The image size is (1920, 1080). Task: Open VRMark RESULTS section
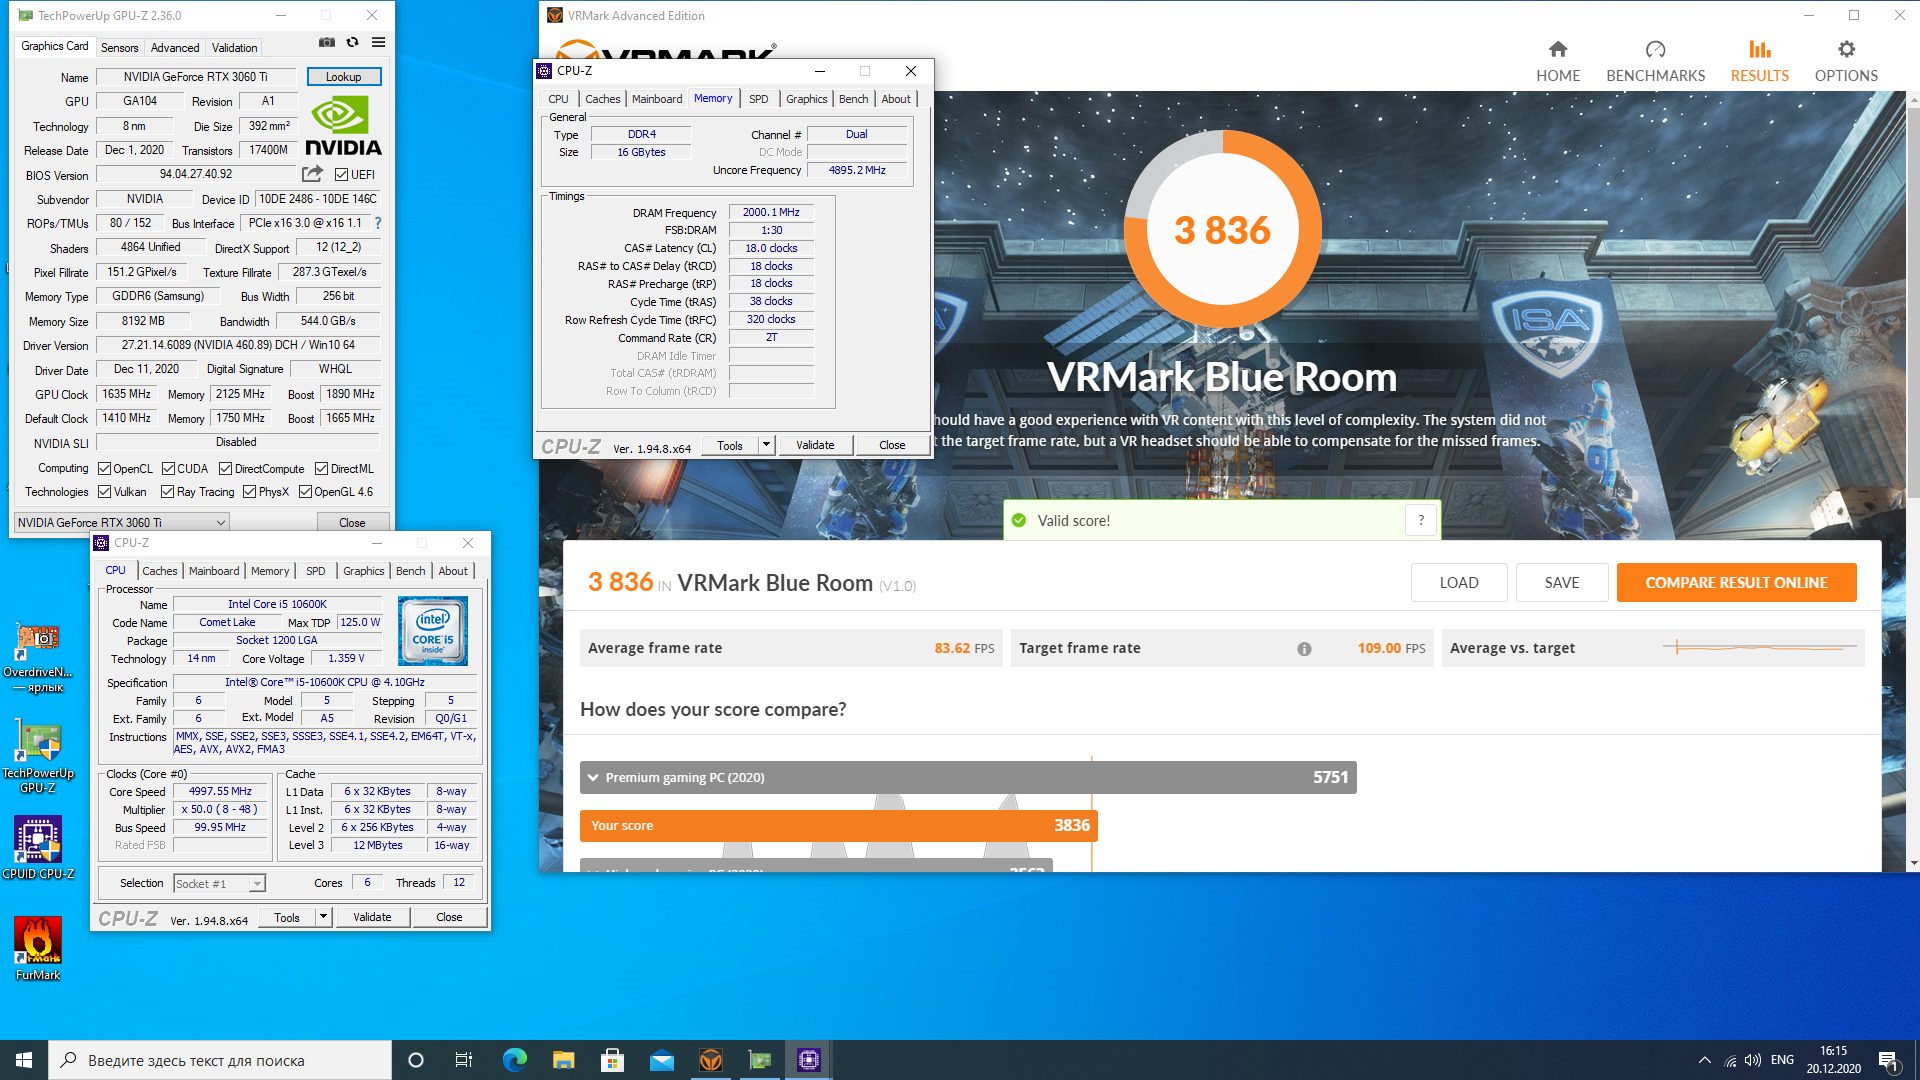coord(1759,62)
